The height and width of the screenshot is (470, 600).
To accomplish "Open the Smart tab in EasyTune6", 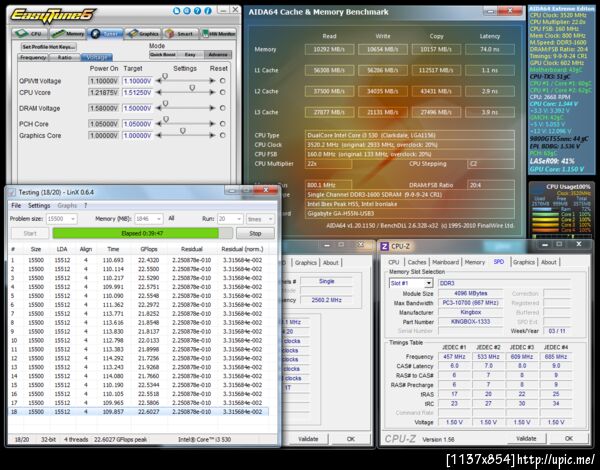I will click(180, 34).
